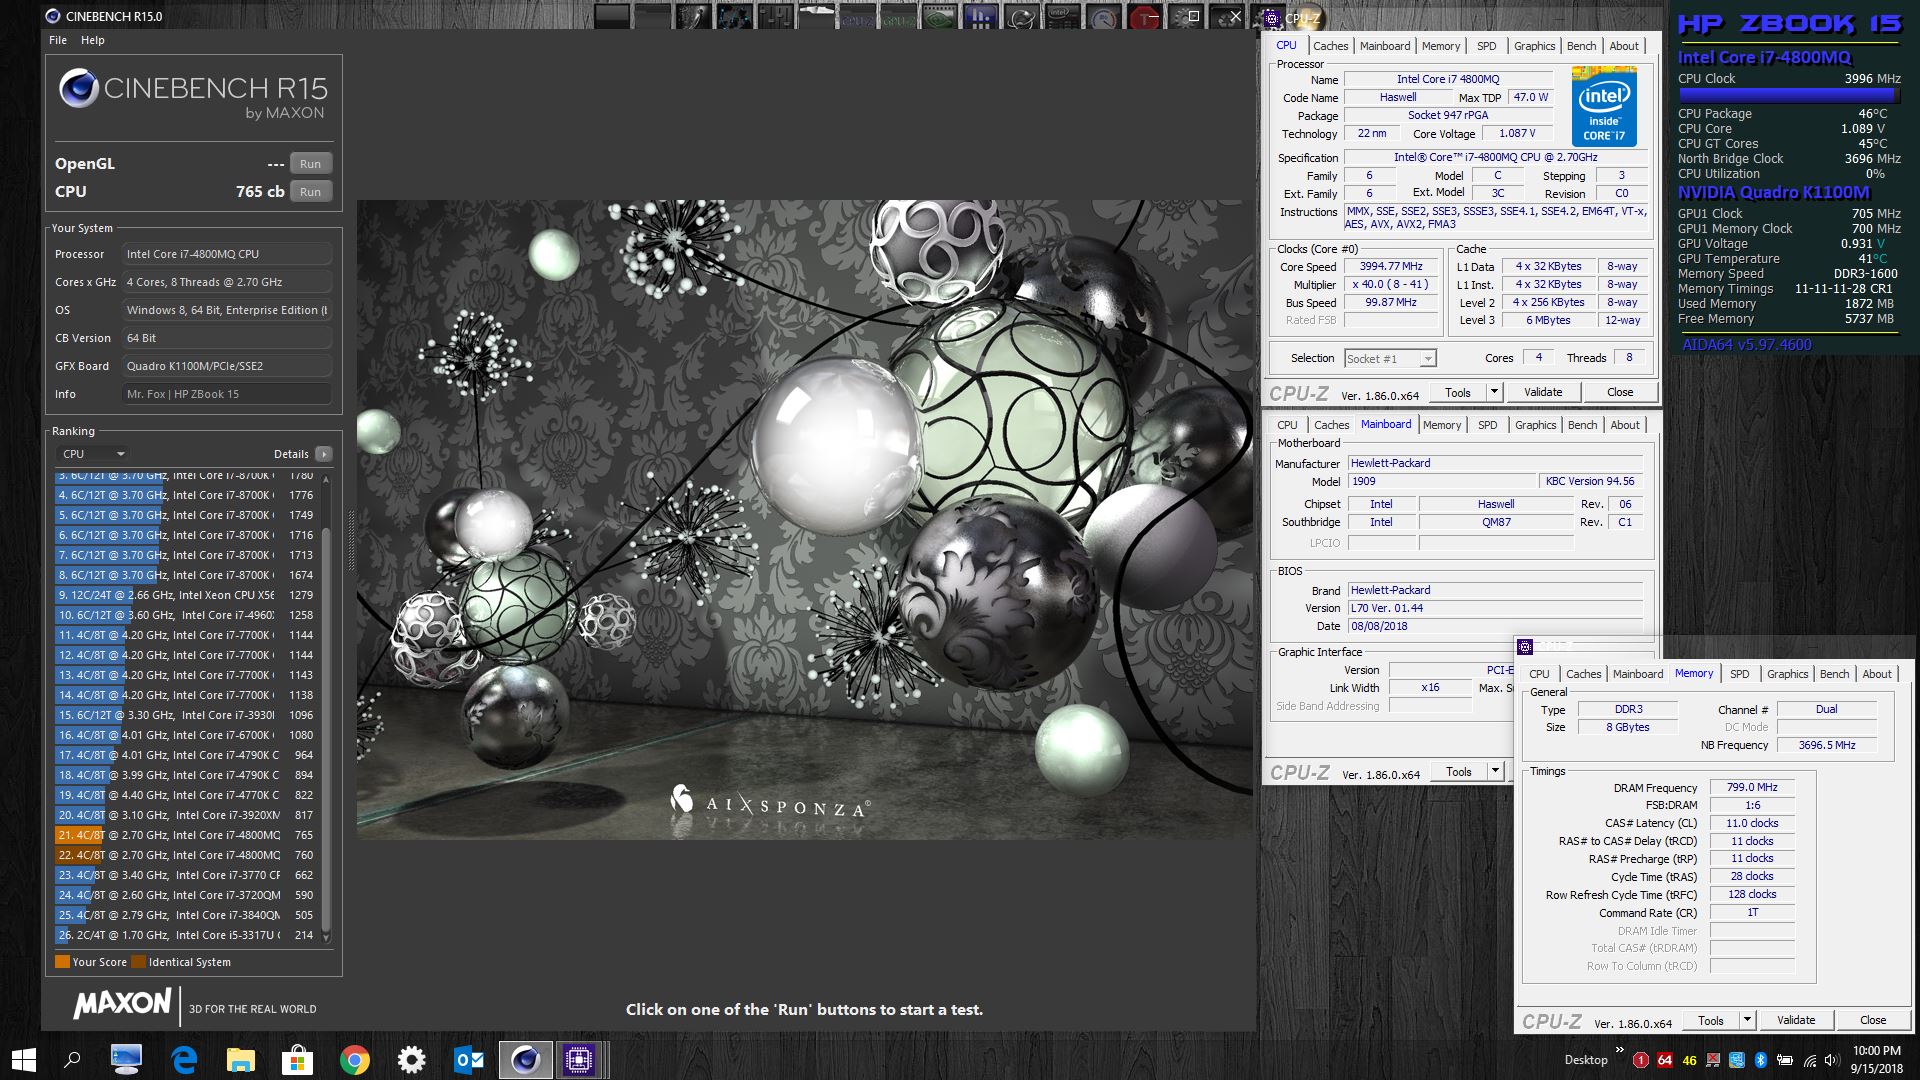Open Tools dropdown arrow in top CPU-Z window
The image size is (1920, 1080).
(x=1495, y=392)
